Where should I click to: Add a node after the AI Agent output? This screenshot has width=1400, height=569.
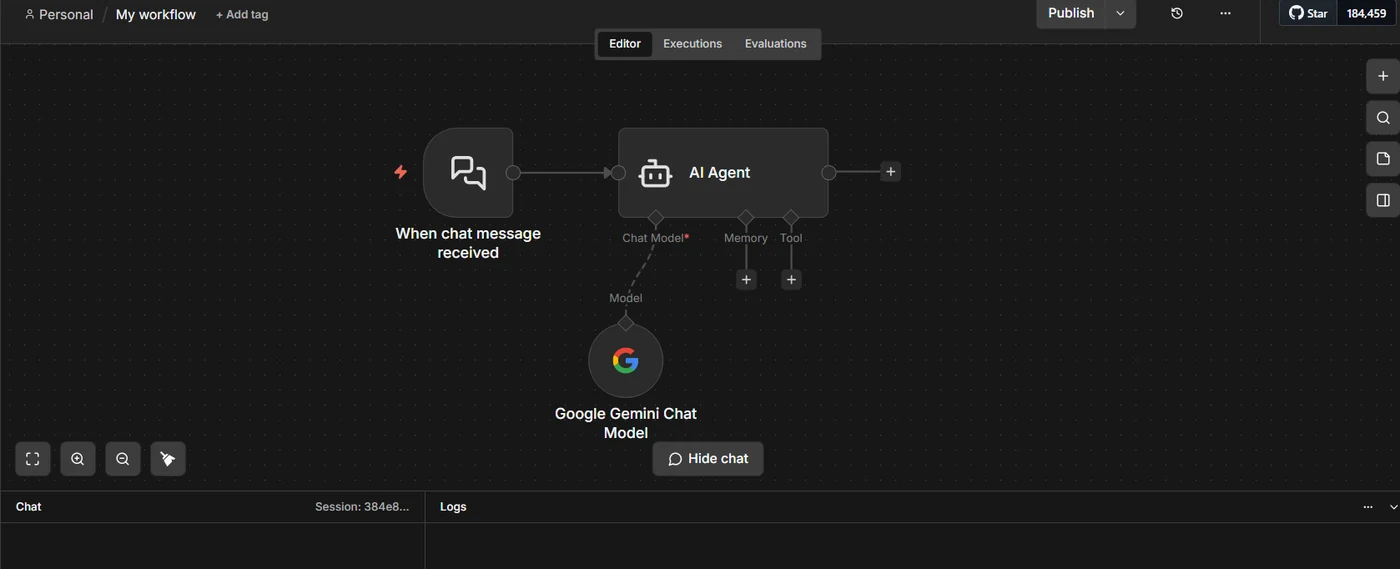(x=890, y=172)
